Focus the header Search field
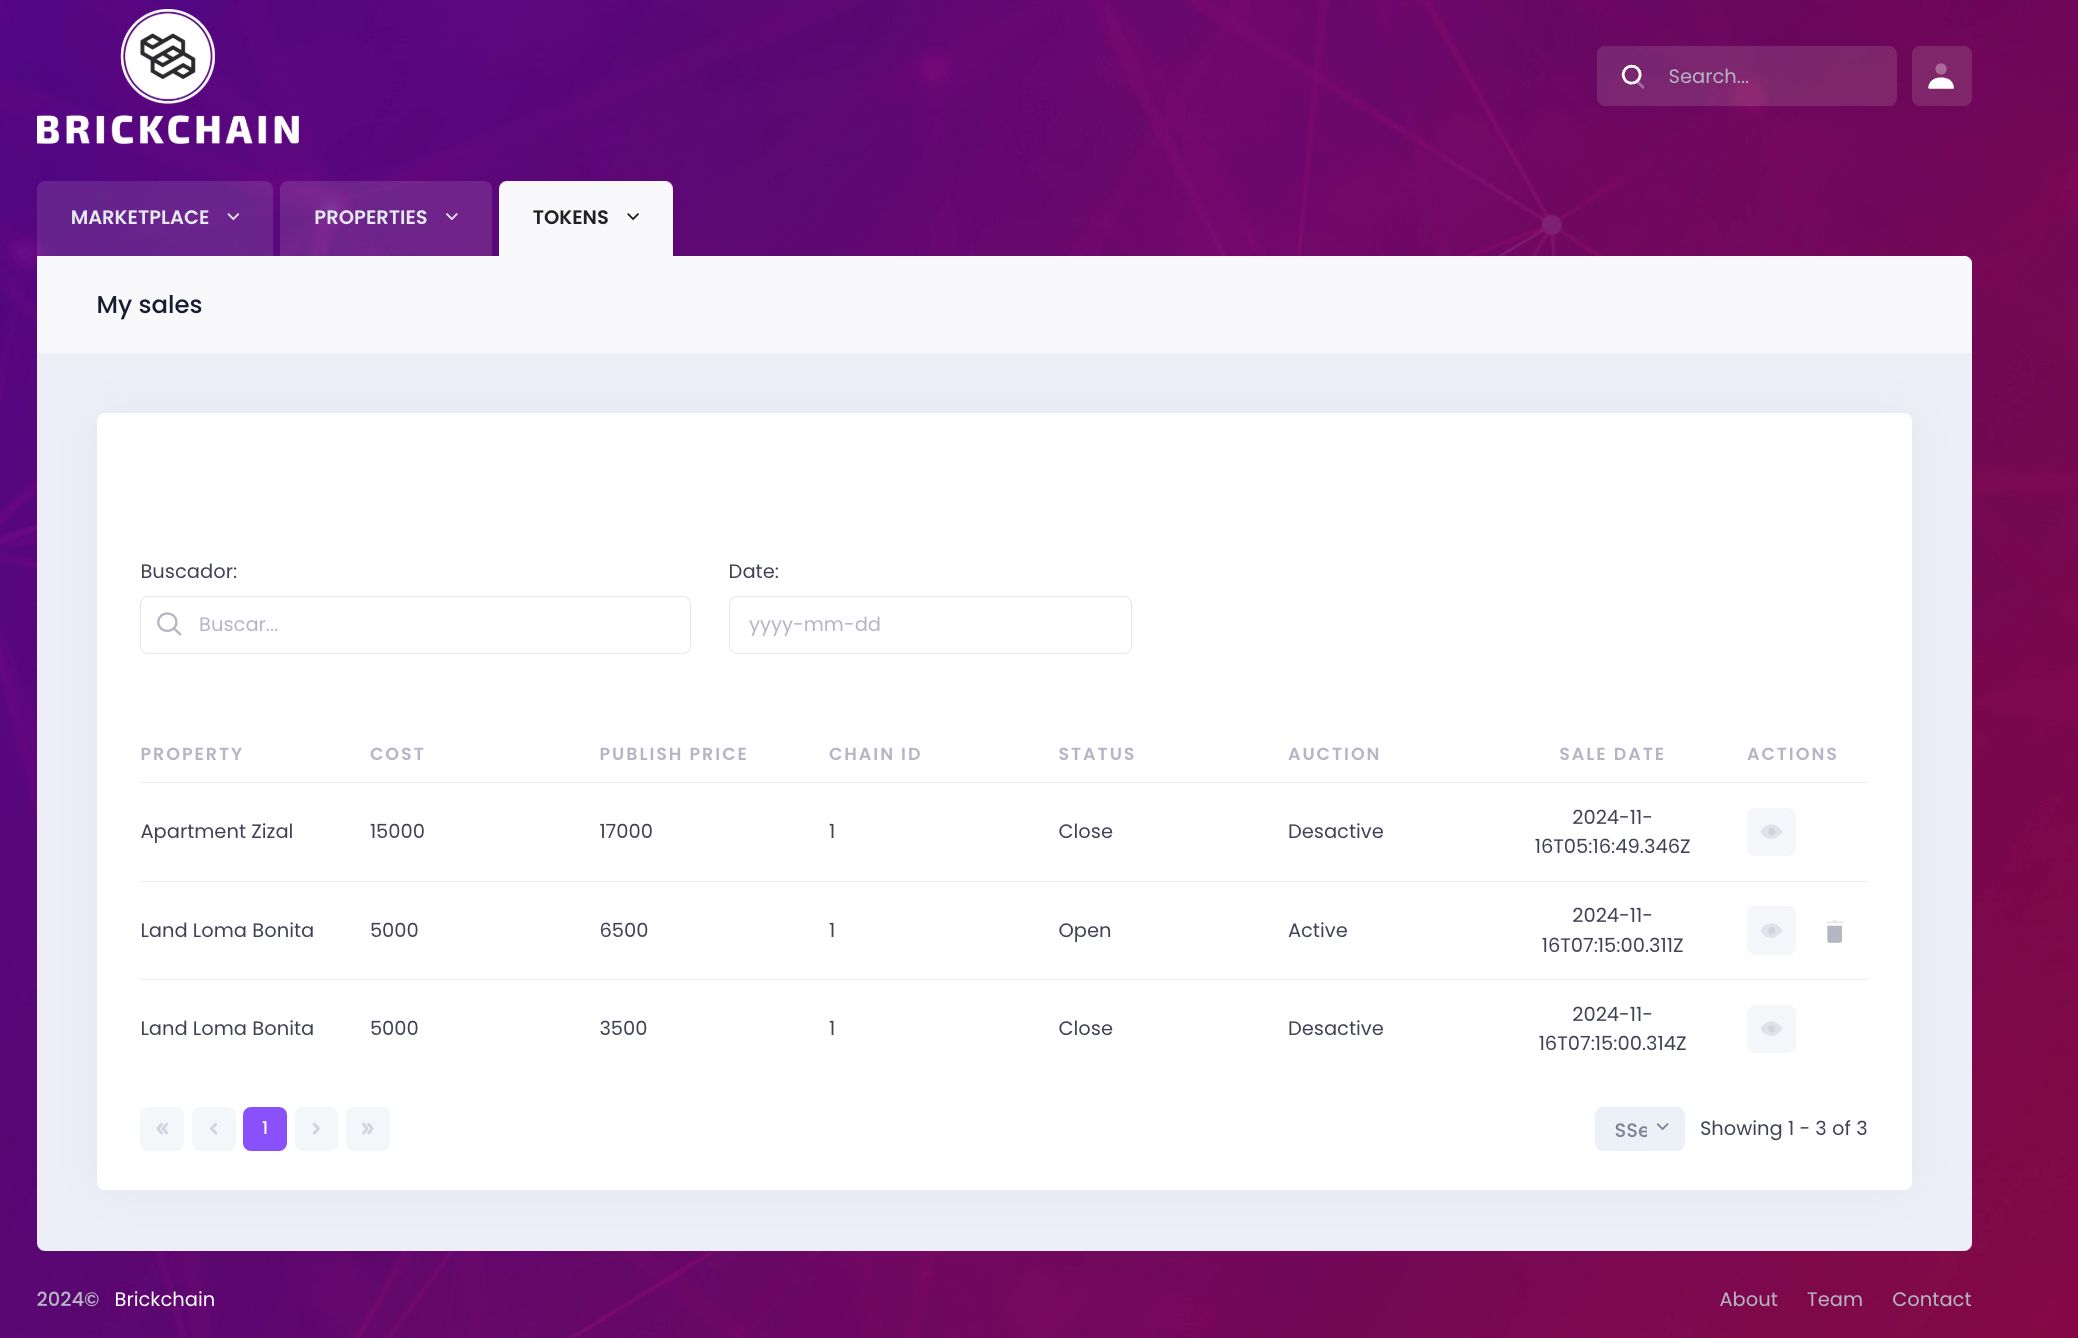 (x=1746, y=76)
